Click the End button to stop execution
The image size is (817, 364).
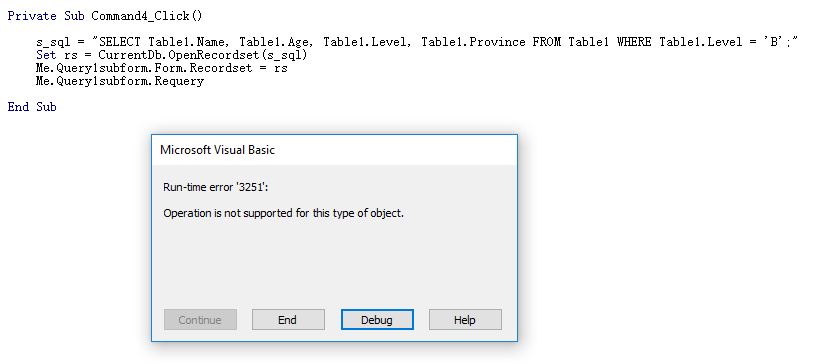pyautogui.click(x=288, y=320)
